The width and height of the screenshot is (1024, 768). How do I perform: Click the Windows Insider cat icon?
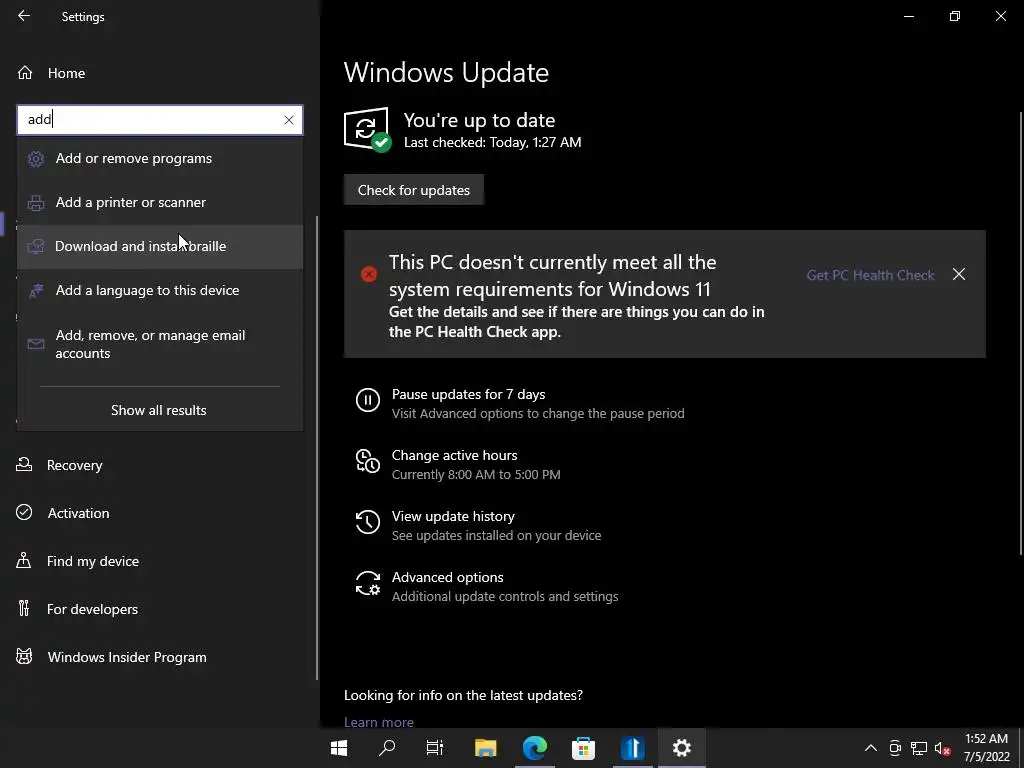click(x=24, y=656)
